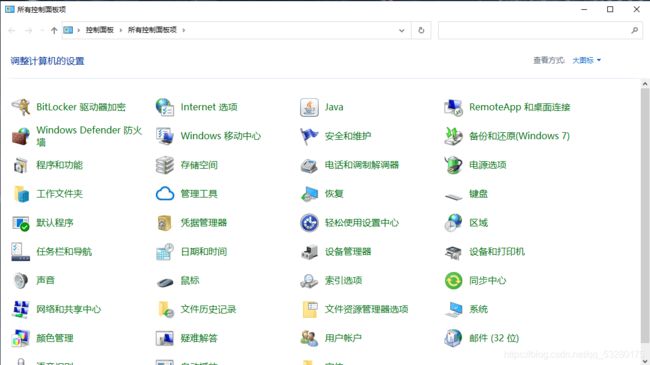Image resolution: width=650 pixels, height=365 pixels.
Task: Click the 用户帐户 label
Action: click(343, 338)
